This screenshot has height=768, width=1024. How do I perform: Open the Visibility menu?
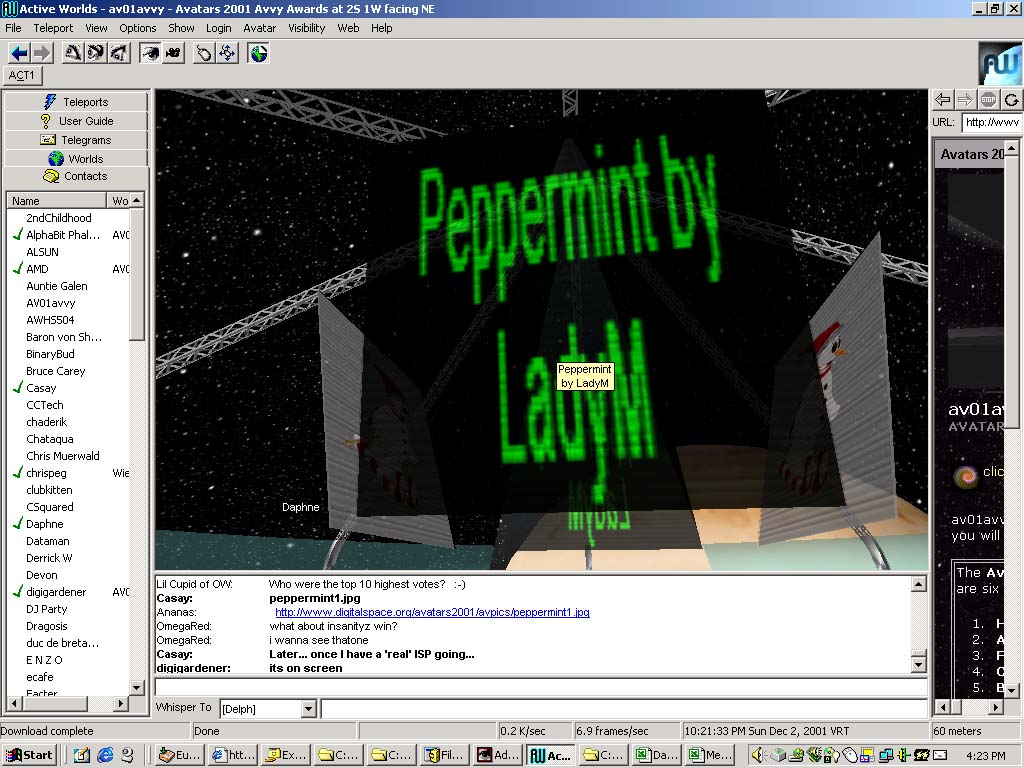[x=307, y=28]
